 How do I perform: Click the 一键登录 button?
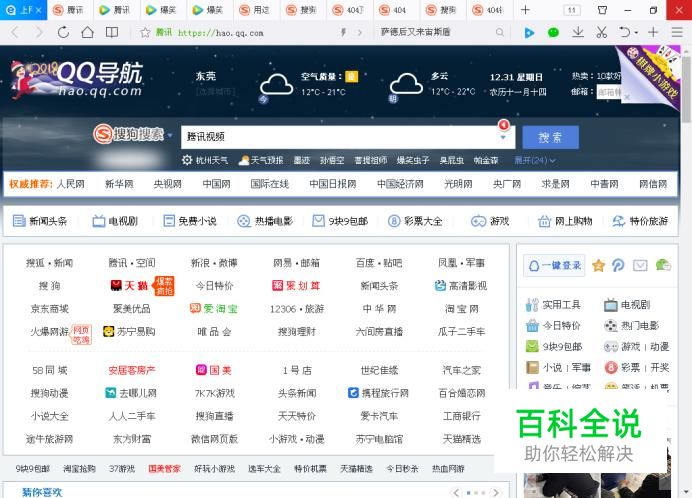coord(554,265)
